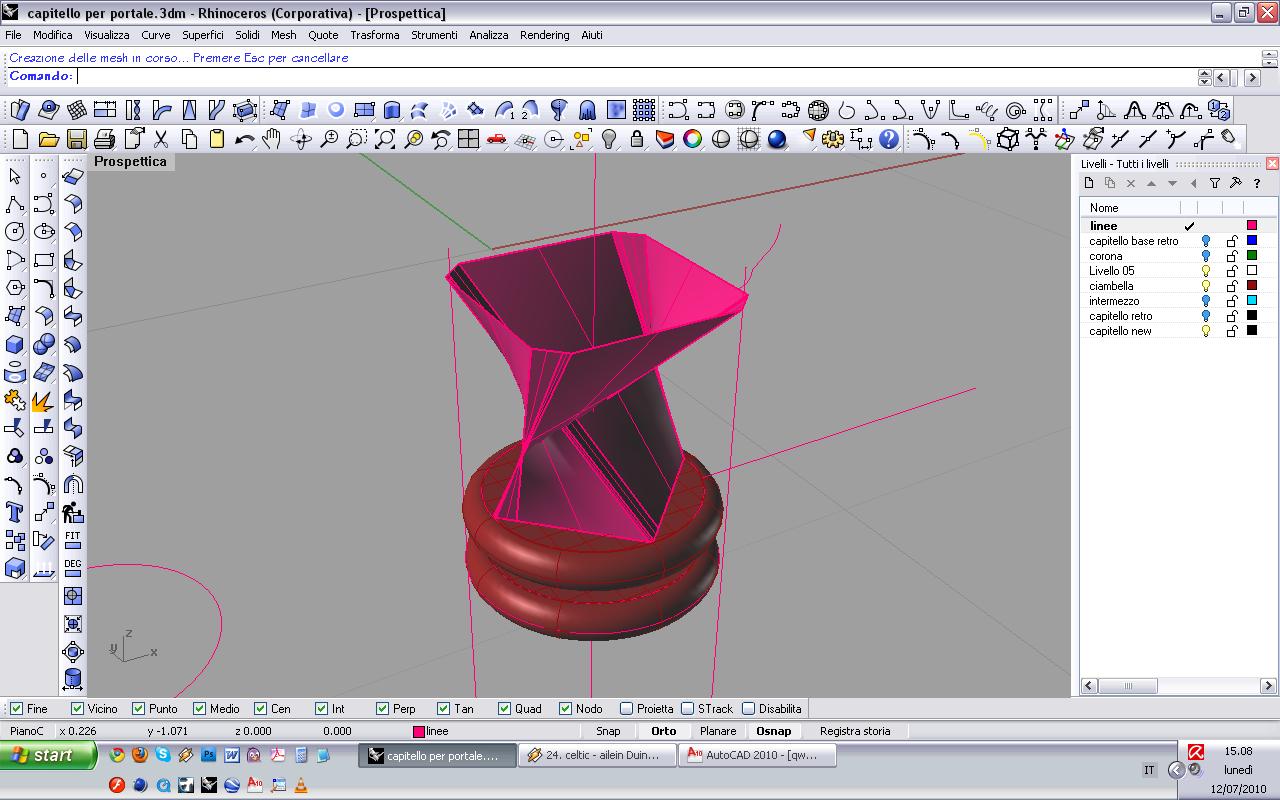
Task: Cut the selection with the scissors icon
Action: pyautogui.click(x=160, y=139)
